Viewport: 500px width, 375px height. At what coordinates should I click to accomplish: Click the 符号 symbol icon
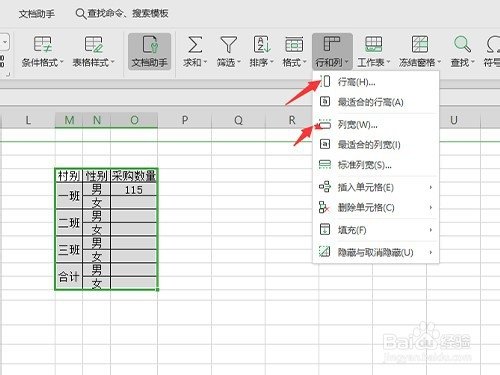click(x=493, y=45)
